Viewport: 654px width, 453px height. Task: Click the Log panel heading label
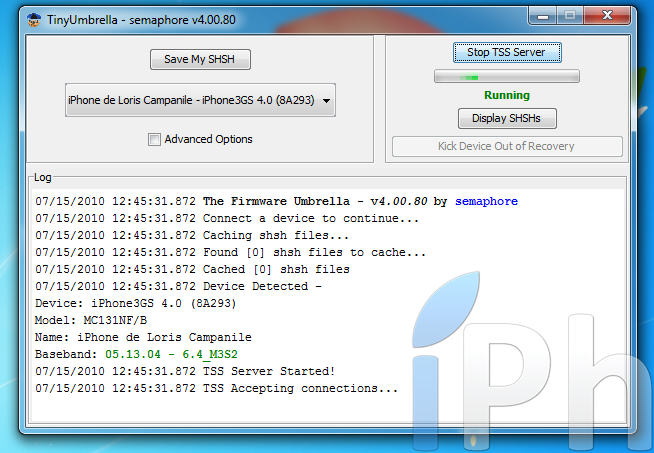(x=43, y=177)
